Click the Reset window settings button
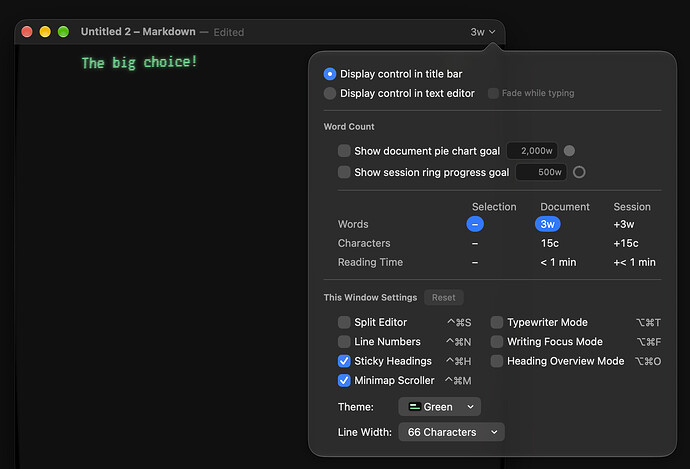This screenshot has height=469, width=690. point(444,297)
